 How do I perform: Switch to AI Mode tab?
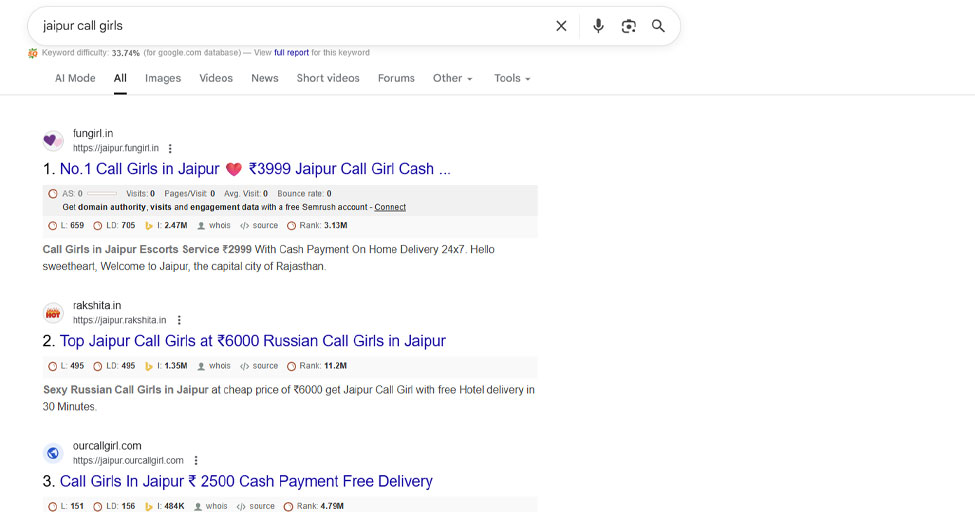click(x=75, y=78)
